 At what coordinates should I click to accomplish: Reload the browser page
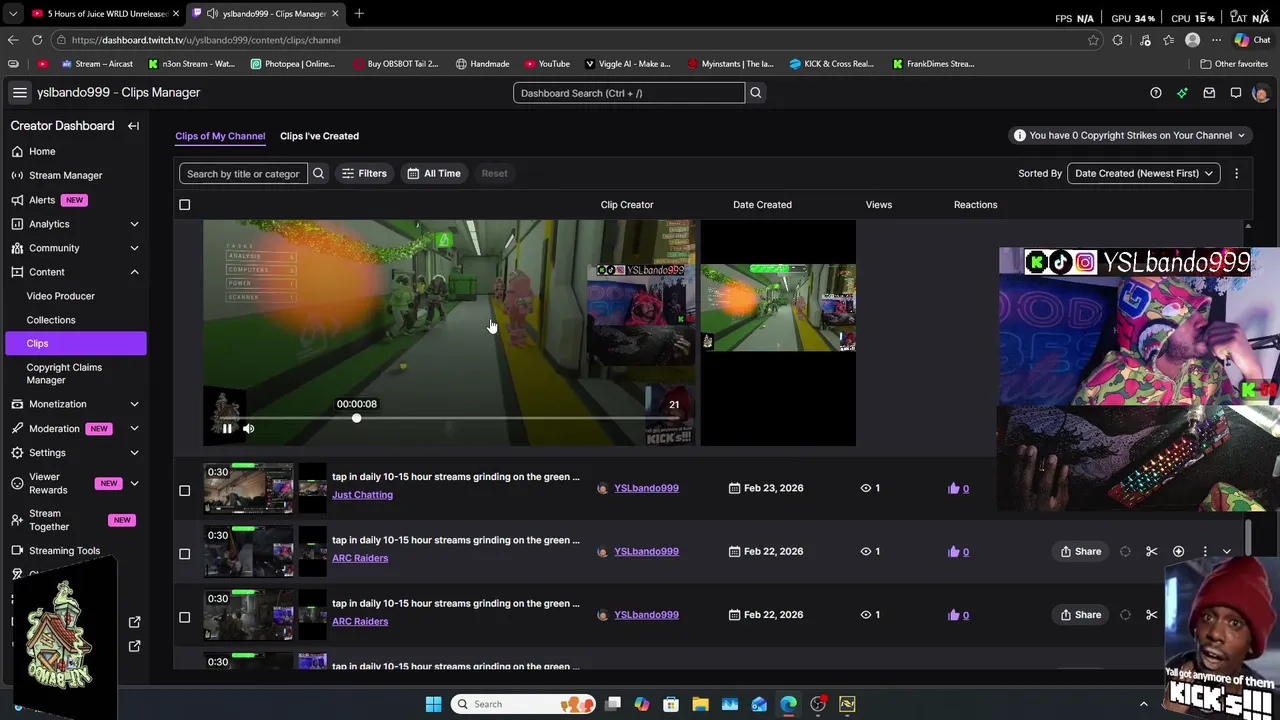click(x=37, y=40)
